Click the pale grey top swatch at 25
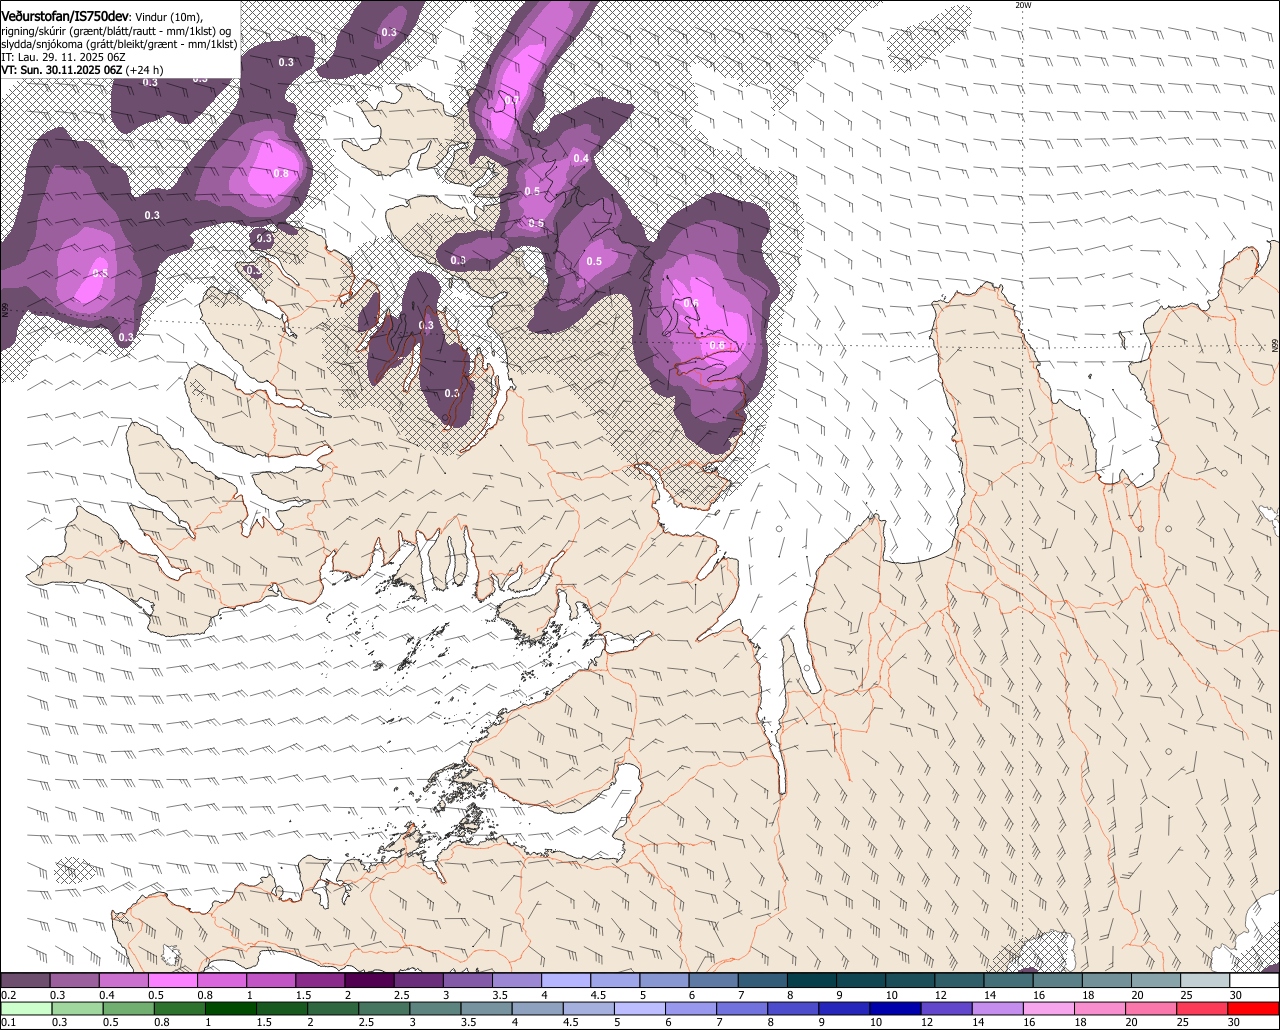The height and width of the screenshot is (1030, 1280). [1206, 980]
